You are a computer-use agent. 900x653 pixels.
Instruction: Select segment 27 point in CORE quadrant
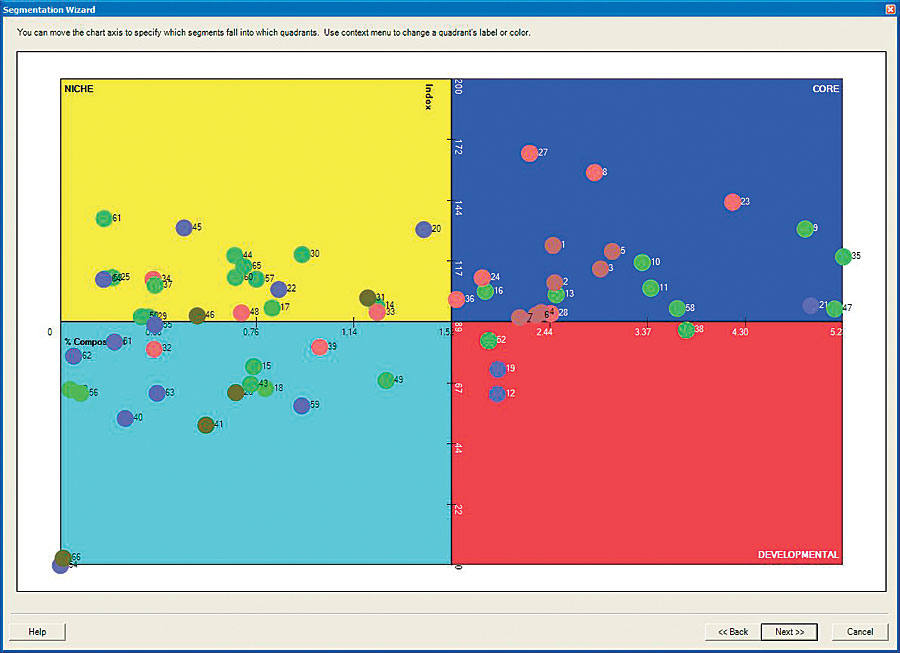point(529,153)
